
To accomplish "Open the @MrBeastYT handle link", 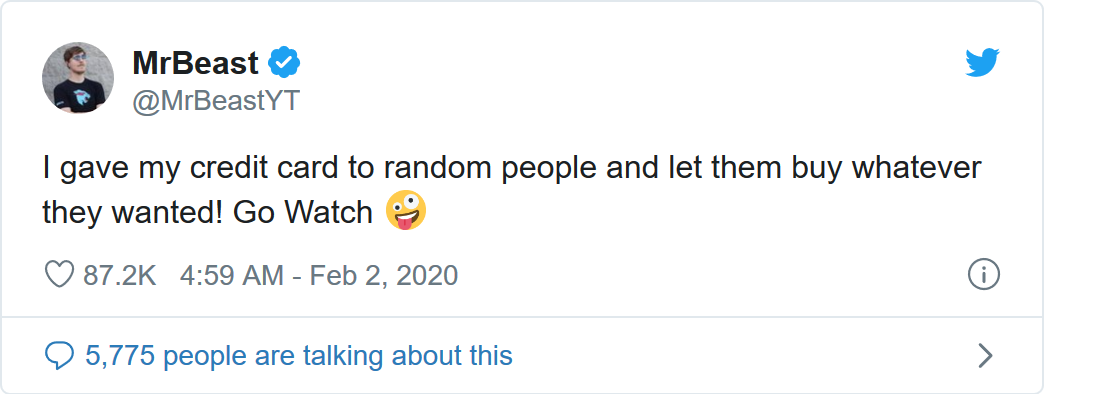I will (x=216, y=101).
